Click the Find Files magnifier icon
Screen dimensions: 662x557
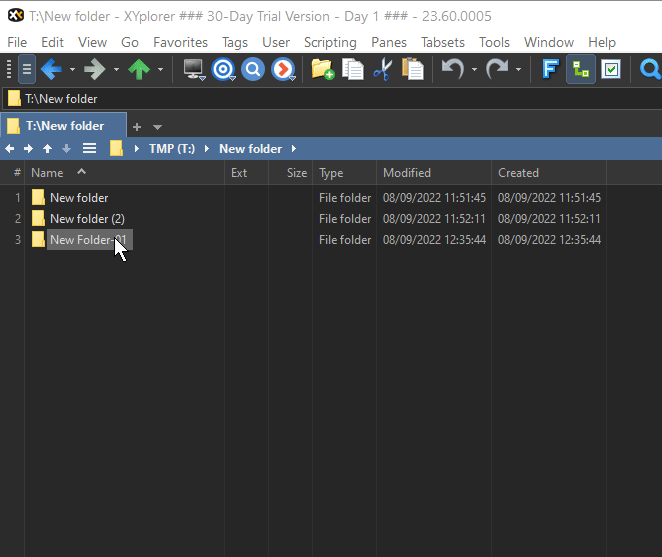pos(253,69)
